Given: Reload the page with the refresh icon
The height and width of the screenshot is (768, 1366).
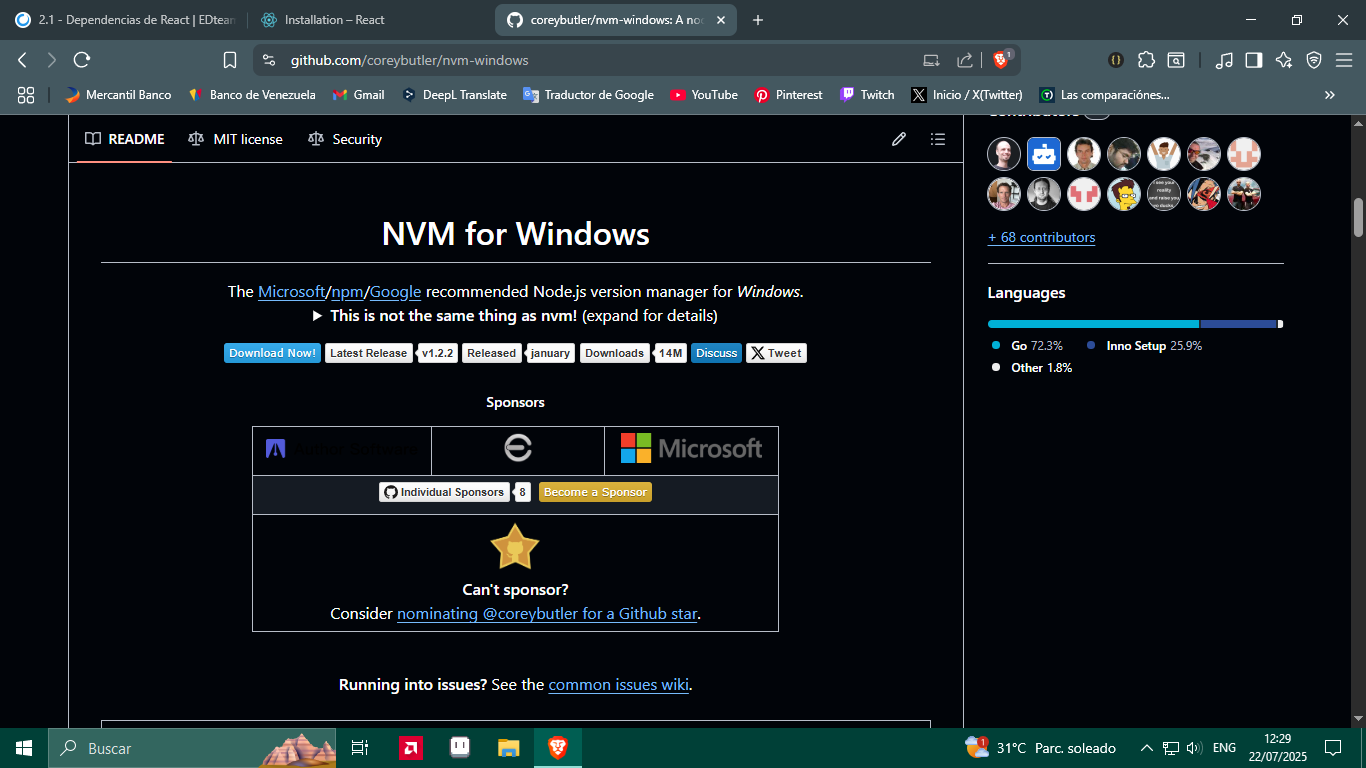Looking at the screenshot, I should click(82, 60).
